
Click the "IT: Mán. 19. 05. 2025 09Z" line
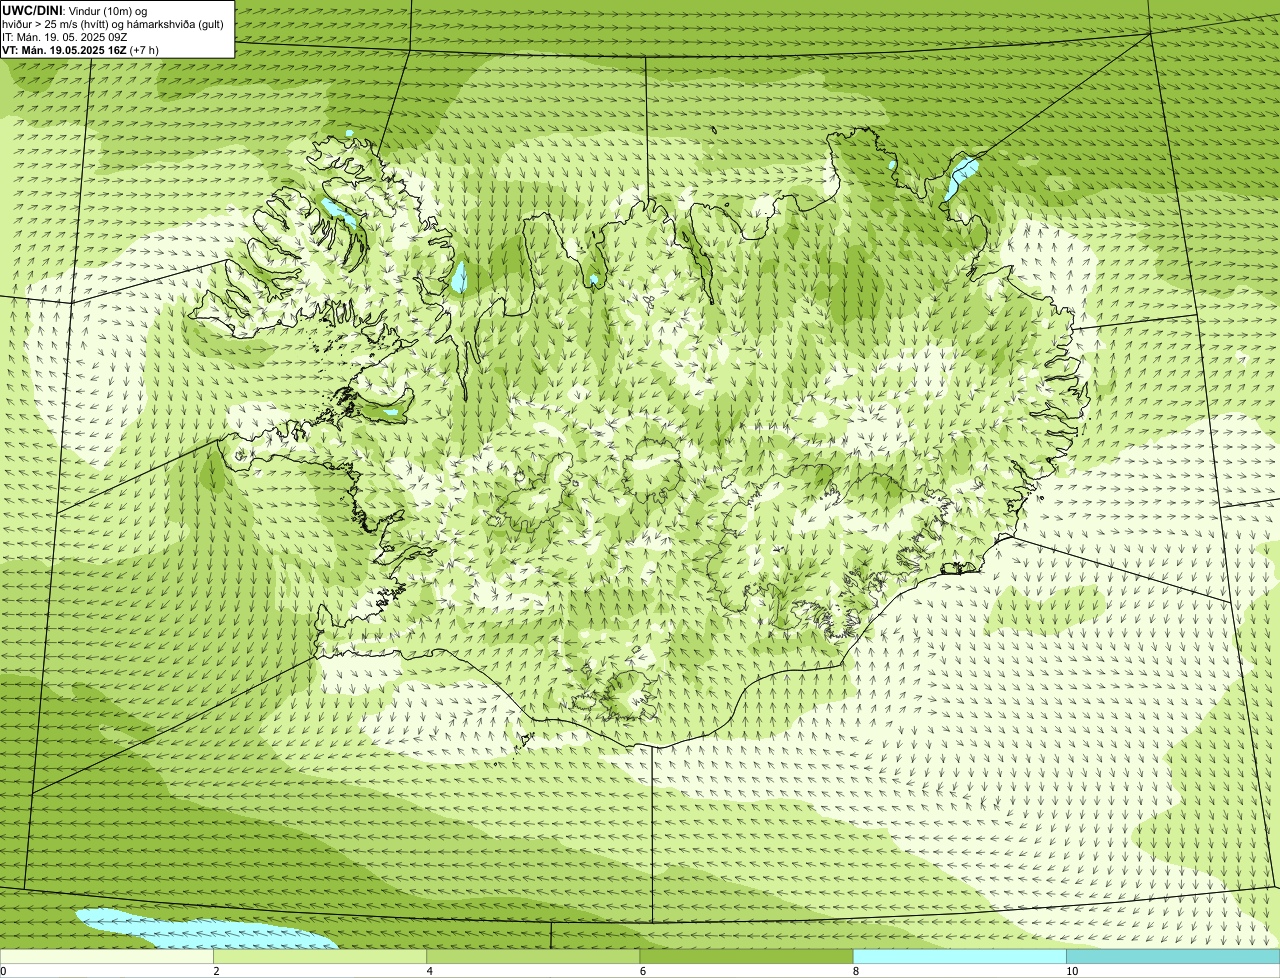coord(65,37)
